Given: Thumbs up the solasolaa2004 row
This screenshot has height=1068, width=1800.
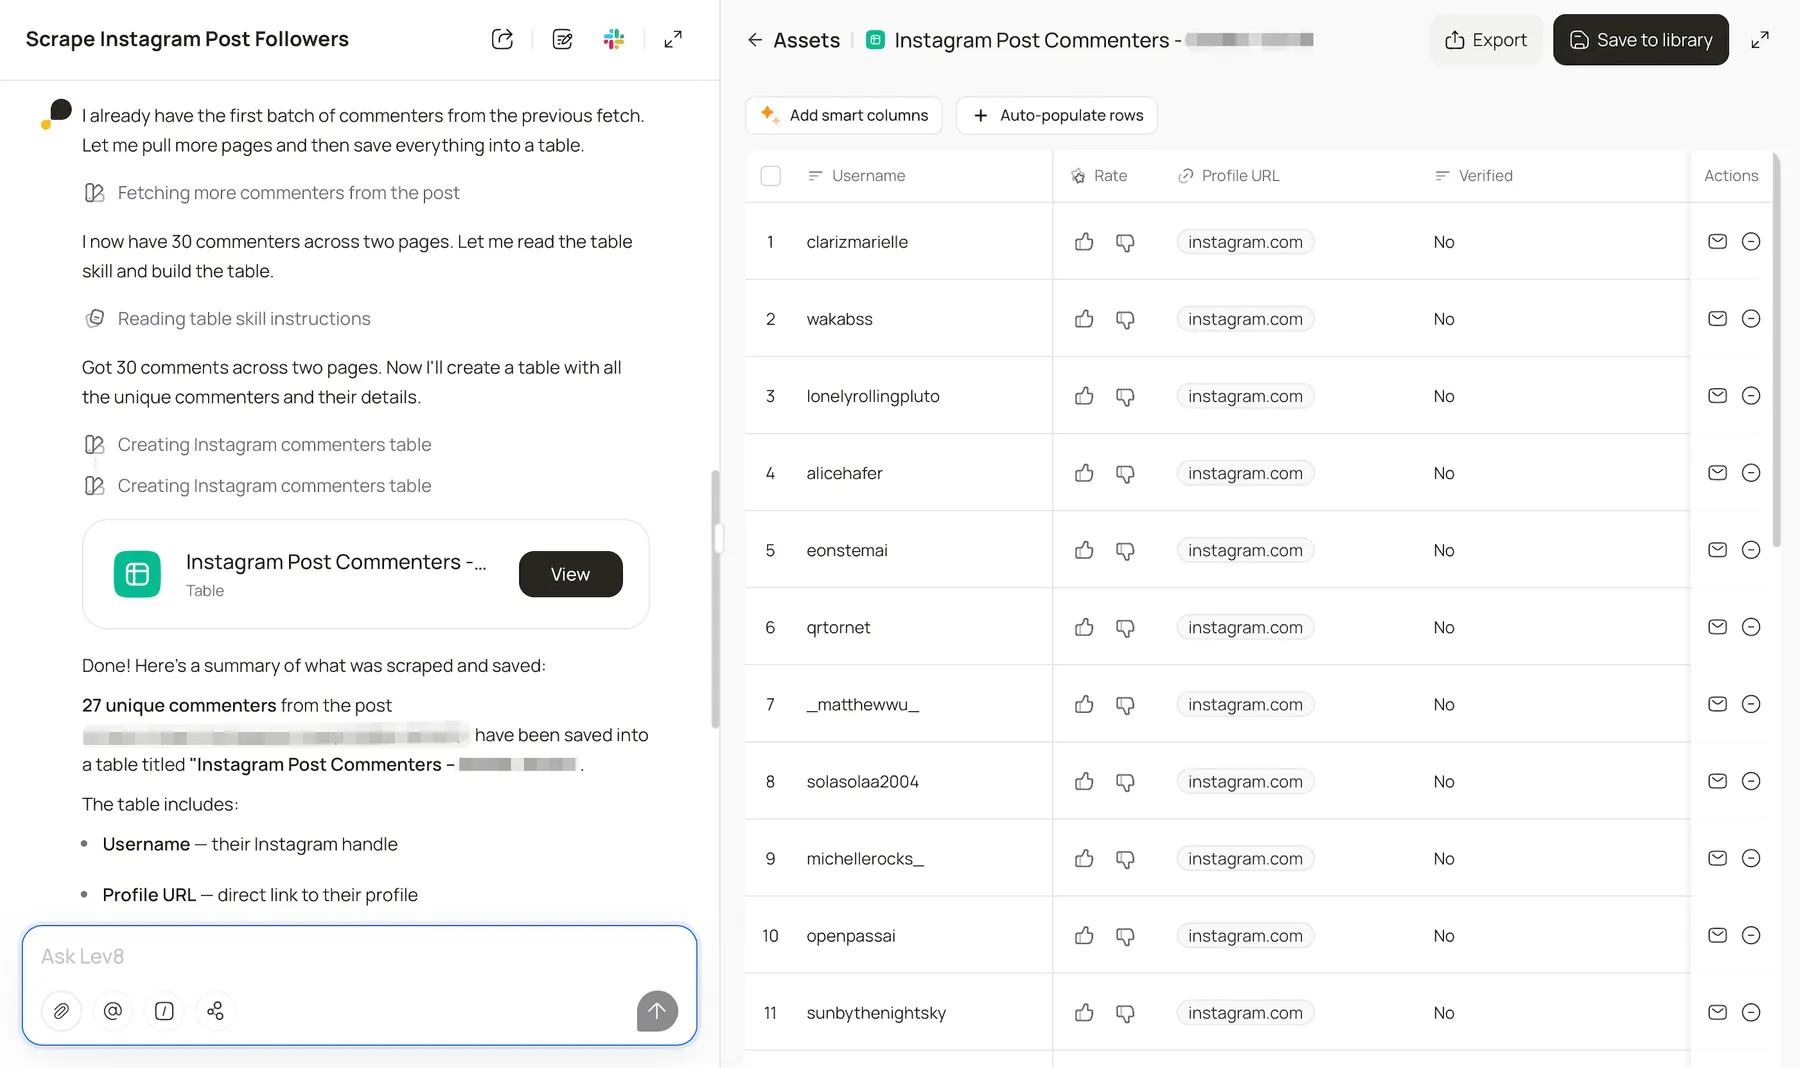Looking at the screenshot, I should (1084, 781).
